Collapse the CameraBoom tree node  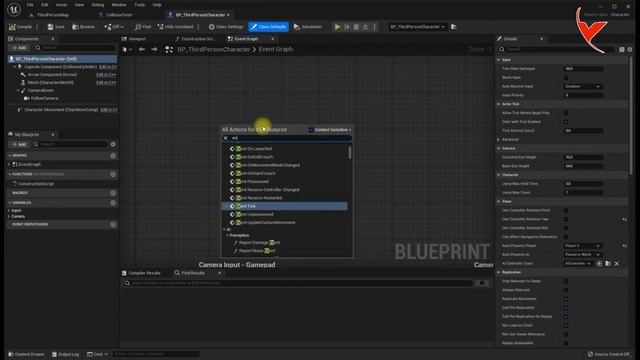(18, 91)
